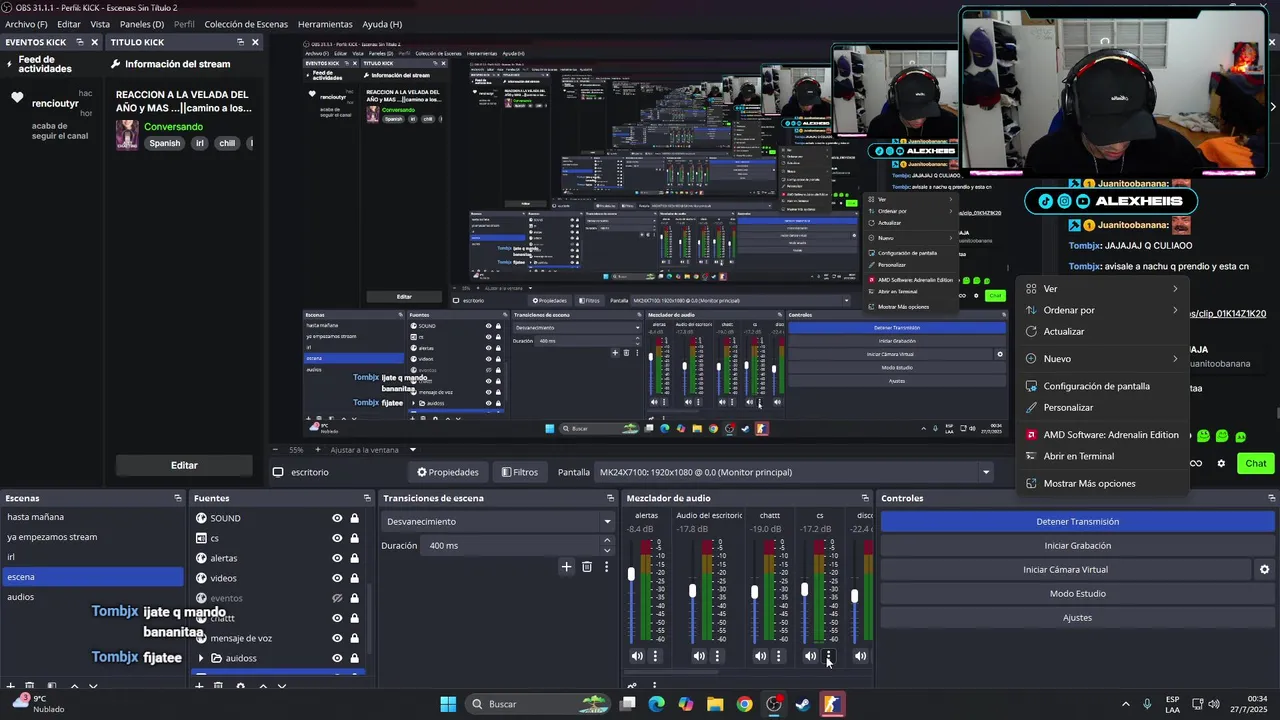
Task: Open Colección de Escenas menu
Action: click(246, 24)
